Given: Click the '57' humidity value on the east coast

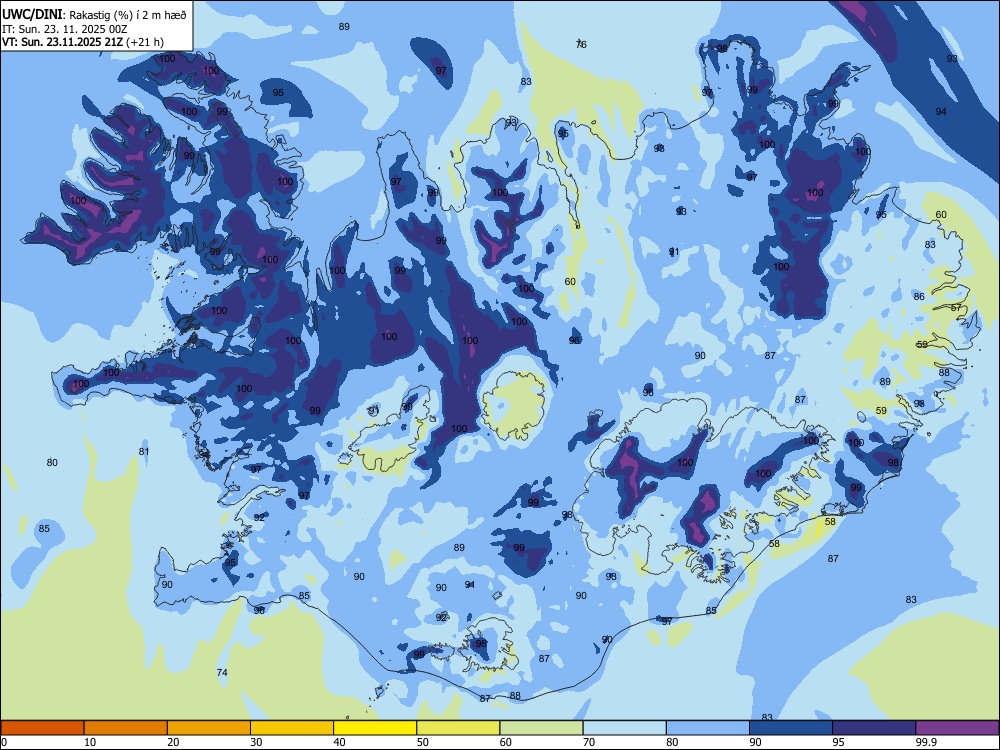Looking at the screenshot, I should pos(956,307).
